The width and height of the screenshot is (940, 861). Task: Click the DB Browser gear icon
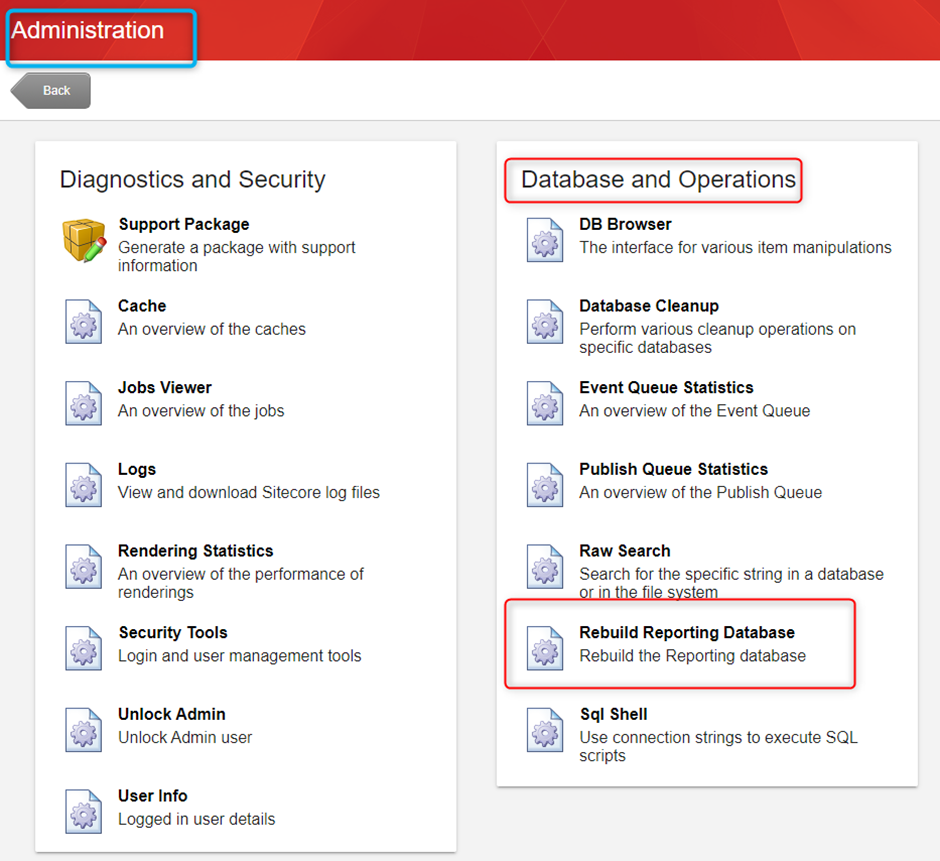(x=545, y=240)
